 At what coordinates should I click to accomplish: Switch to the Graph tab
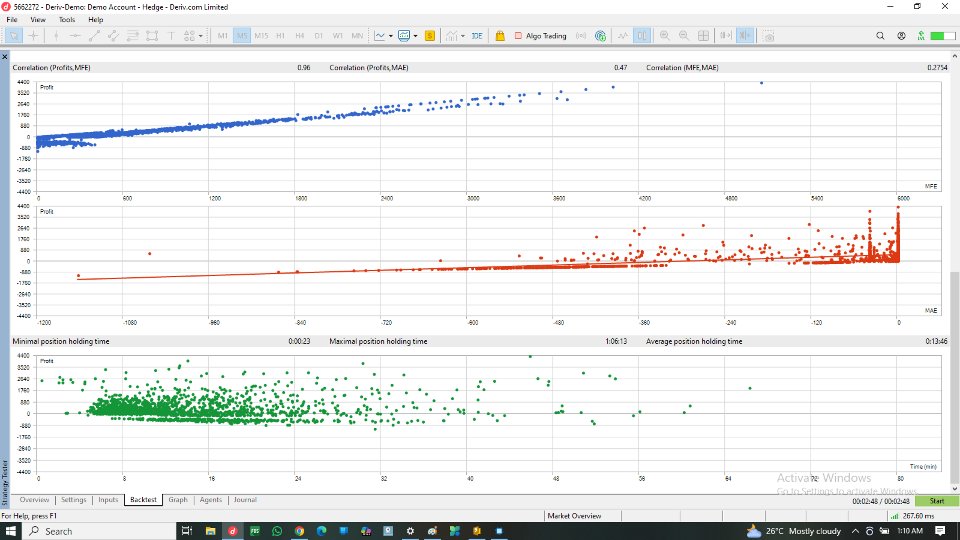tap(178, 500)
